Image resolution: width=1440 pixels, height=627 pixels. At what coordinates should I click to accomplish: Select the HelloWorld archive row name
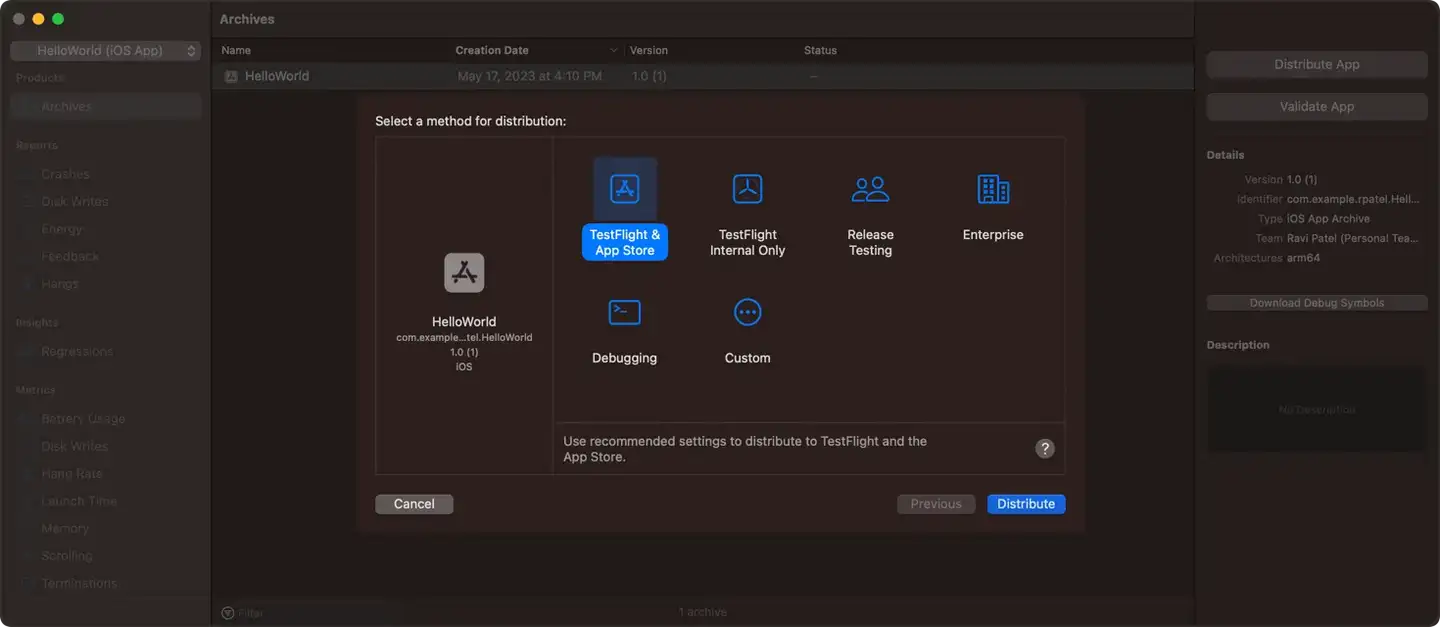(x=277, y=76)
